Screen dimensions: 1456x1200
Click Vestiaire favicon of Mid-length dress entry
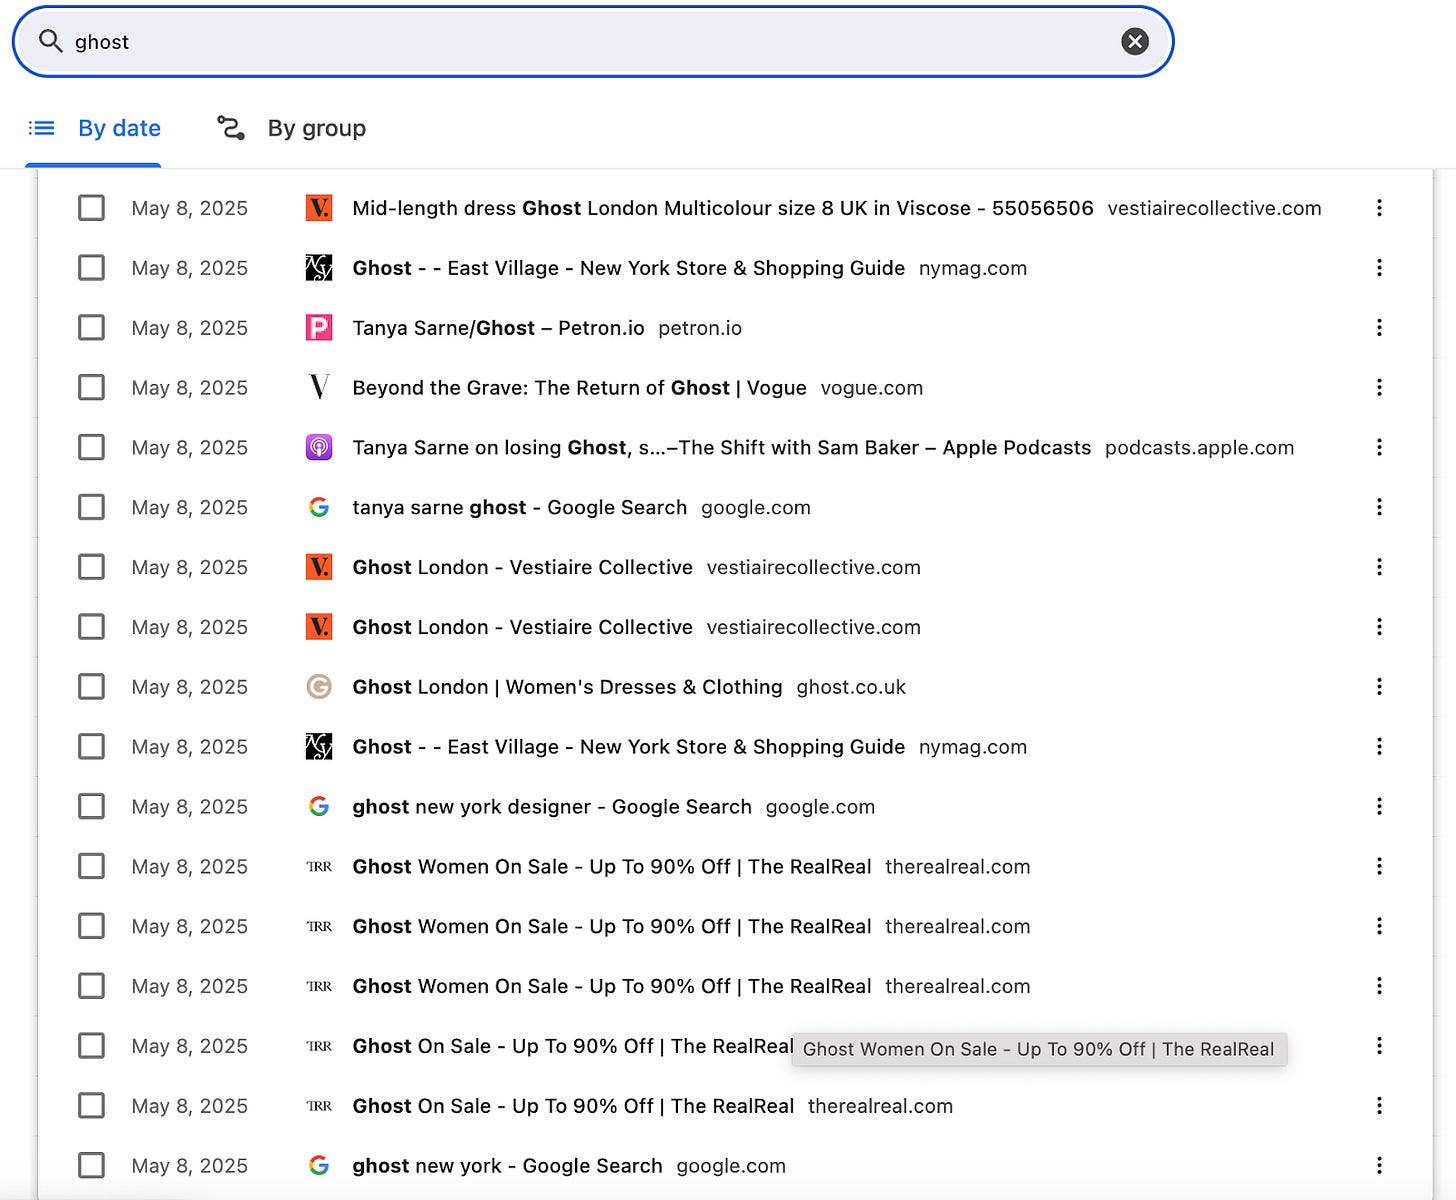[x=319, y=208]
